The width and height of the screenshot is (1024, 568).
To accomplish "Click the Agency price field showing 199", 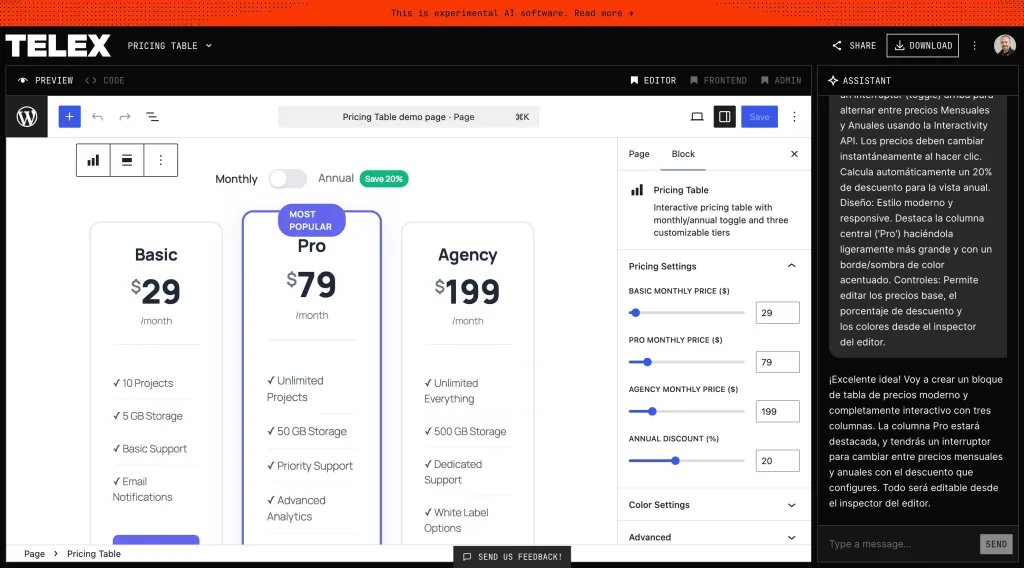I will 777,411.
